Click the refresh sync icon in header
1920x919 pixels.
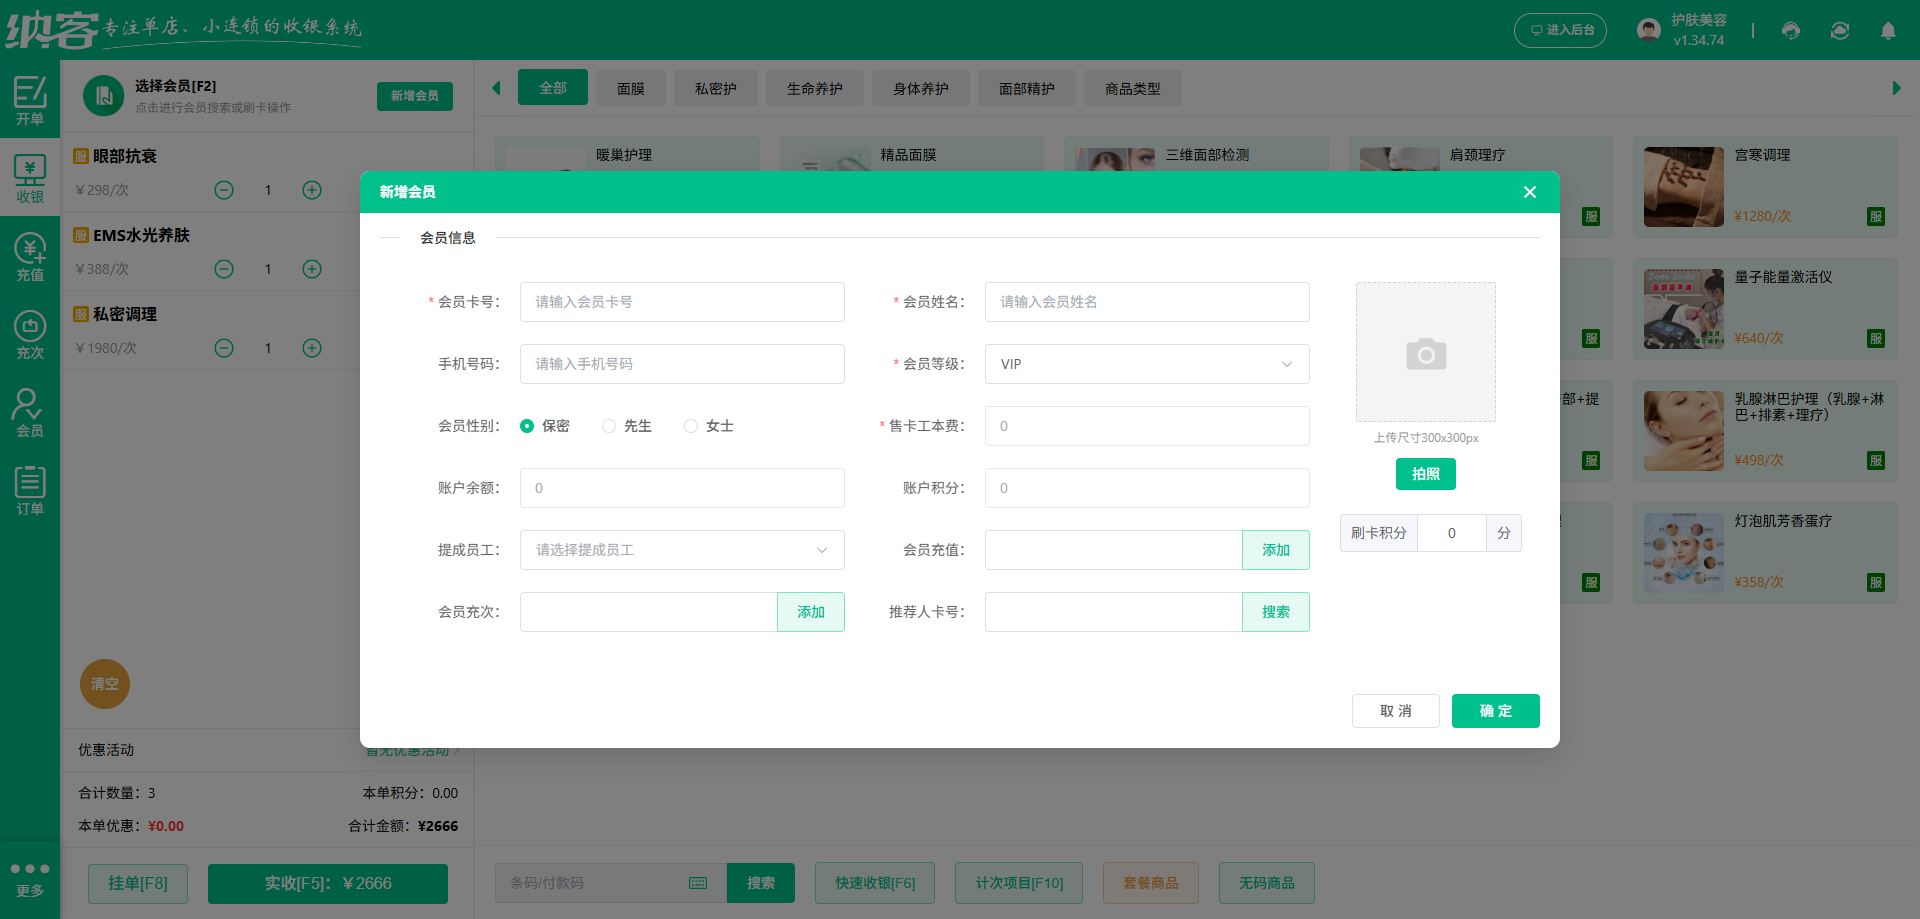coord(1840,31)
